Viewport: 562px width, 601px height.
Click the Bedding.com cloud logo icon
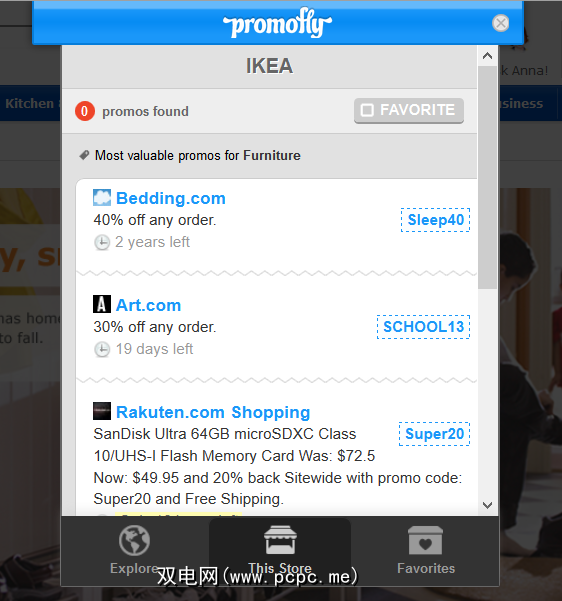(102, 198)
